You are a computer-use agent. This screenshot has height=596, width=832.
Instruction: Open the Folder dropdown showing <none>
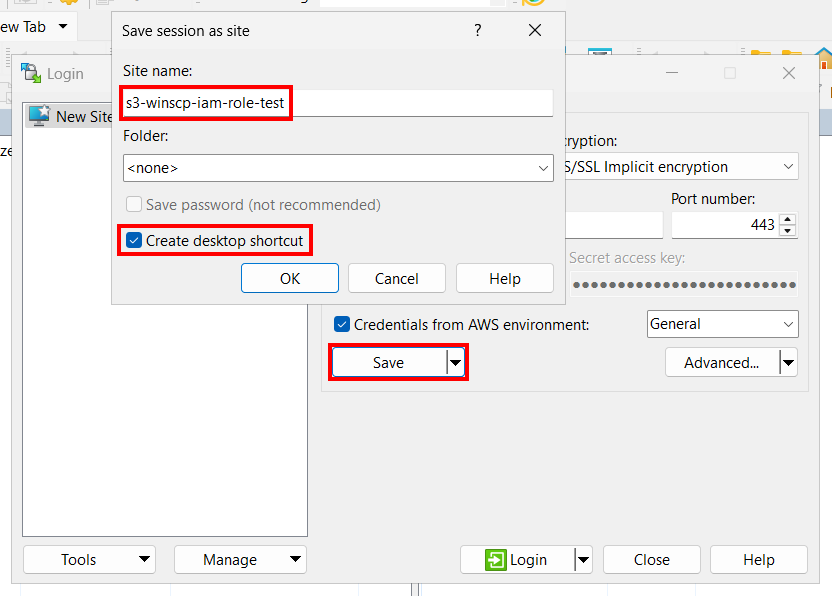click(338, 168)
